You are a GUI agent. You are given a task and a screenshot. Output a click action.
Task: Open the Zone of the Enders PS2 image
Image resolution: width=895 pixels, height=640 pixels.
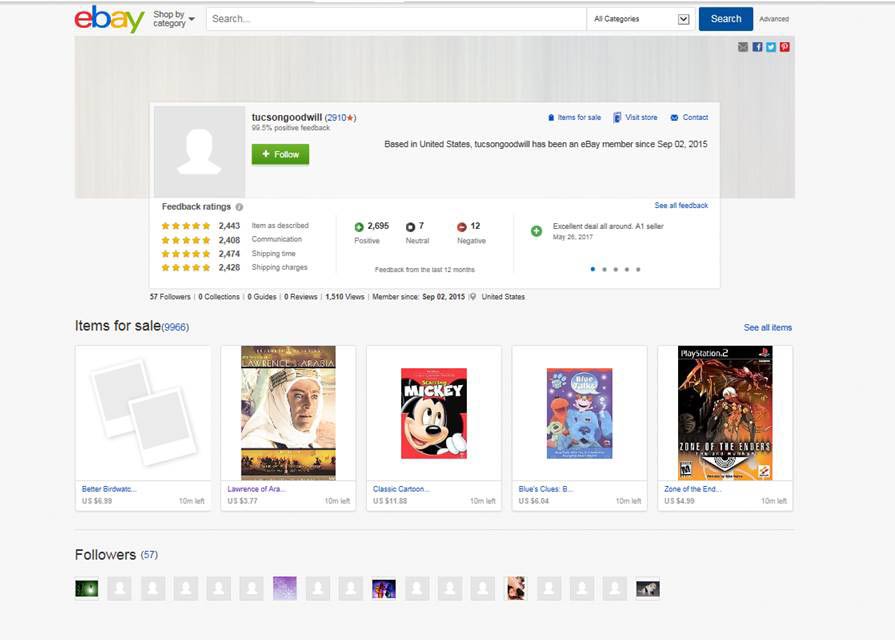pyautogui.click(x=725, y=413)
